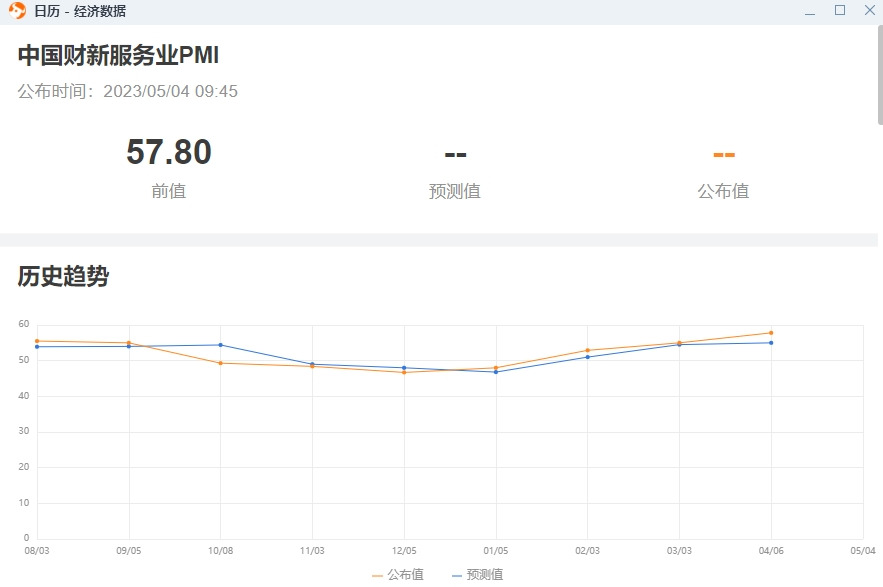Click the 04/06 date on the x-axis

point(771,550)
